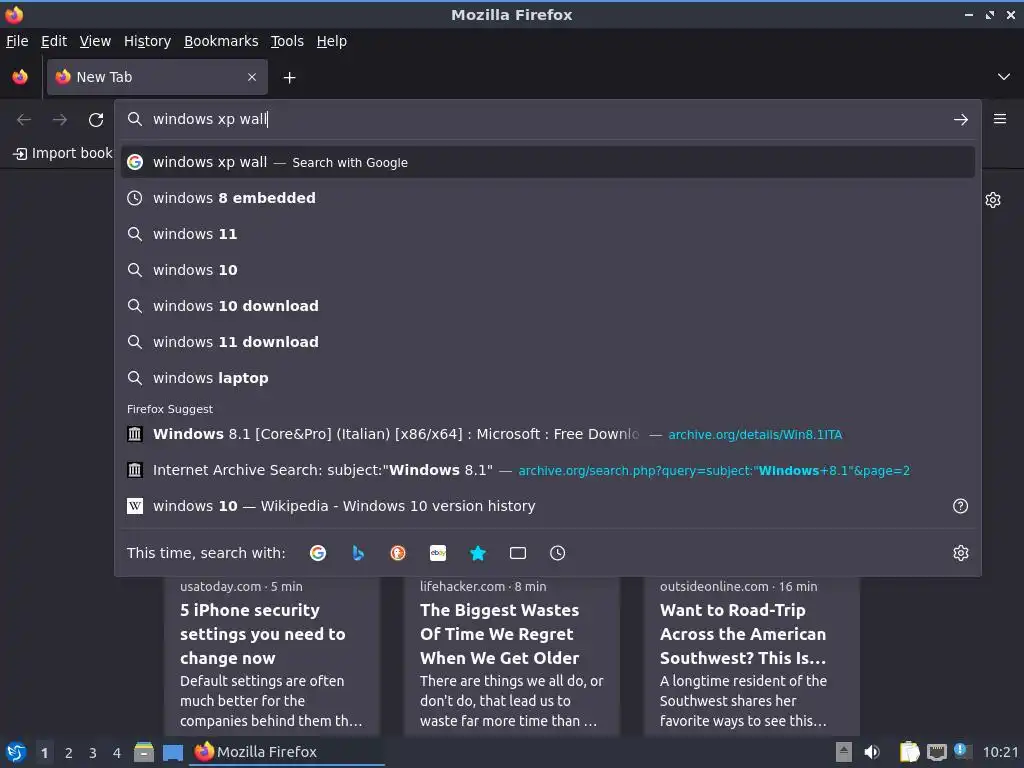Select 'windows xp wall' Search with Google row
This screenshot has height=768, width=1024.
pyautogui.click(x=548, y=162)
